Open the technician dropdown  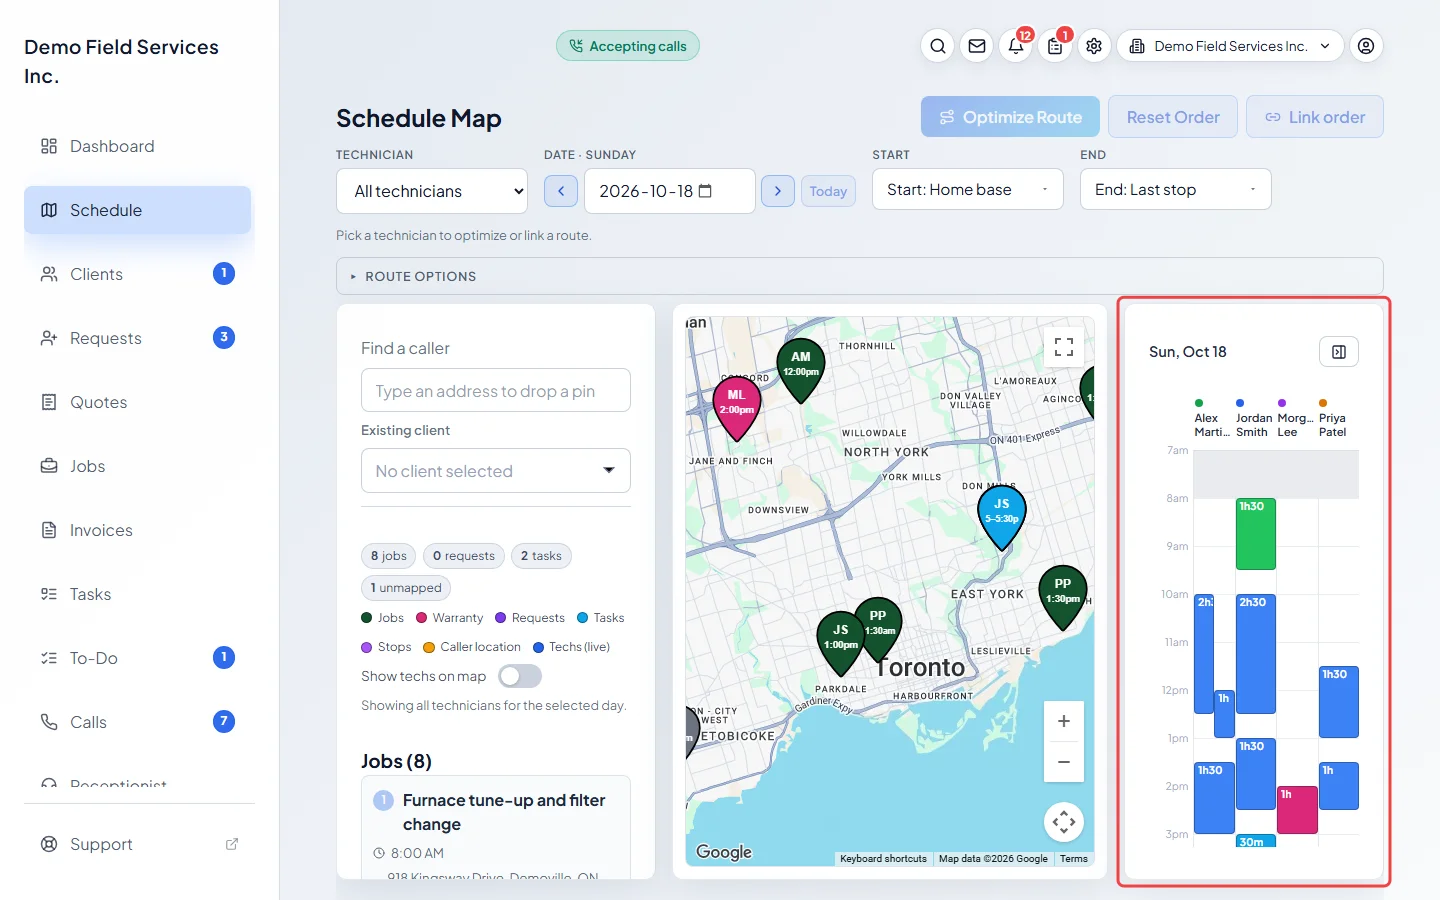[x=432, y=191]
